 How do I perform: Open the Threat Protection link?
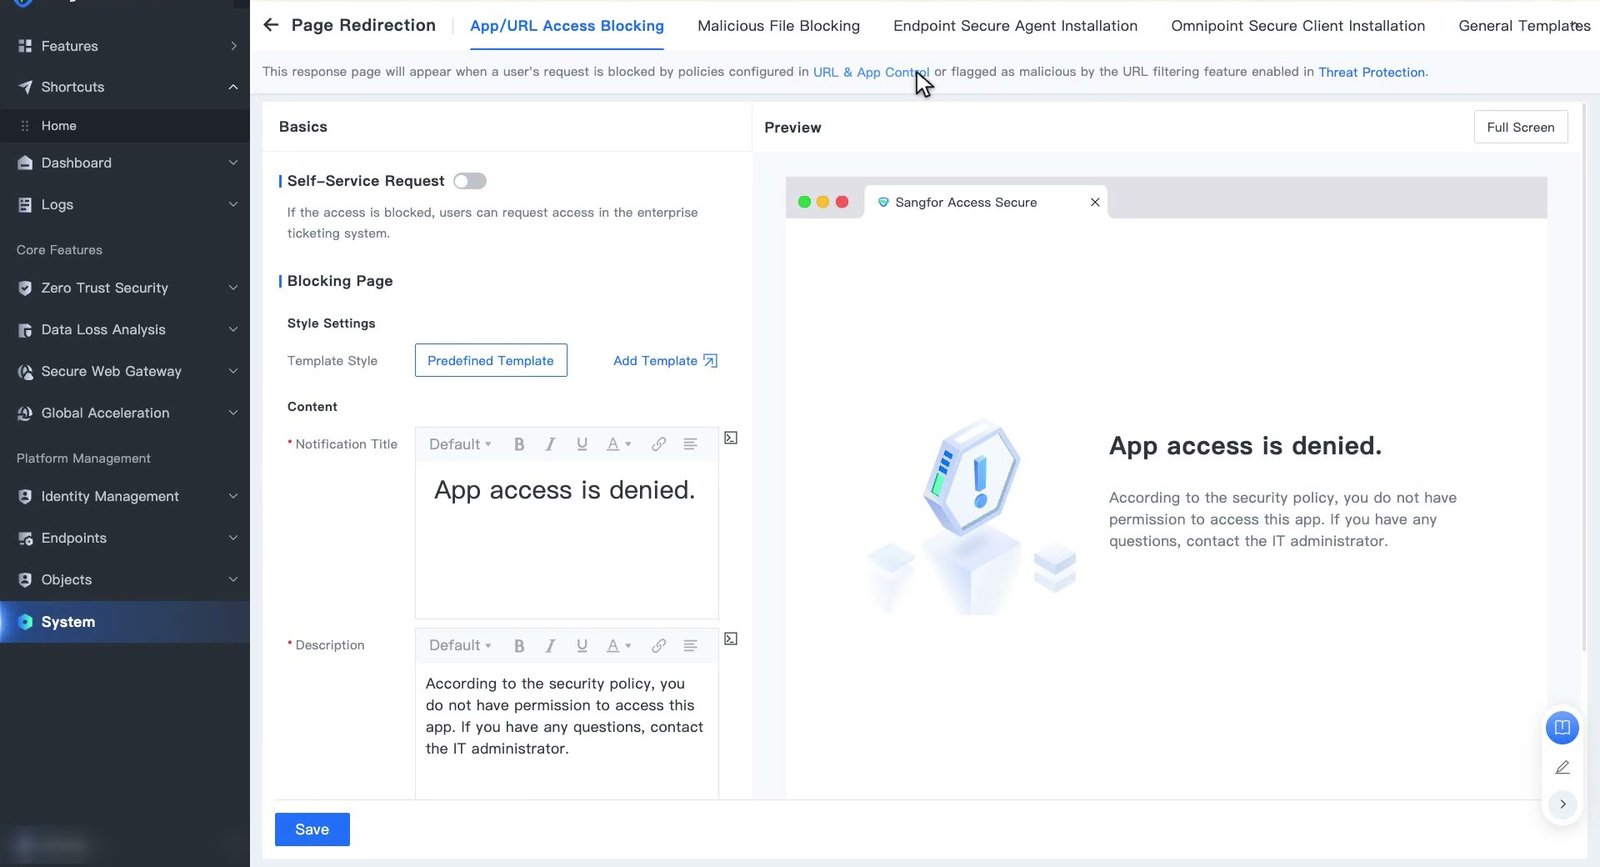tap(1371, 72)
